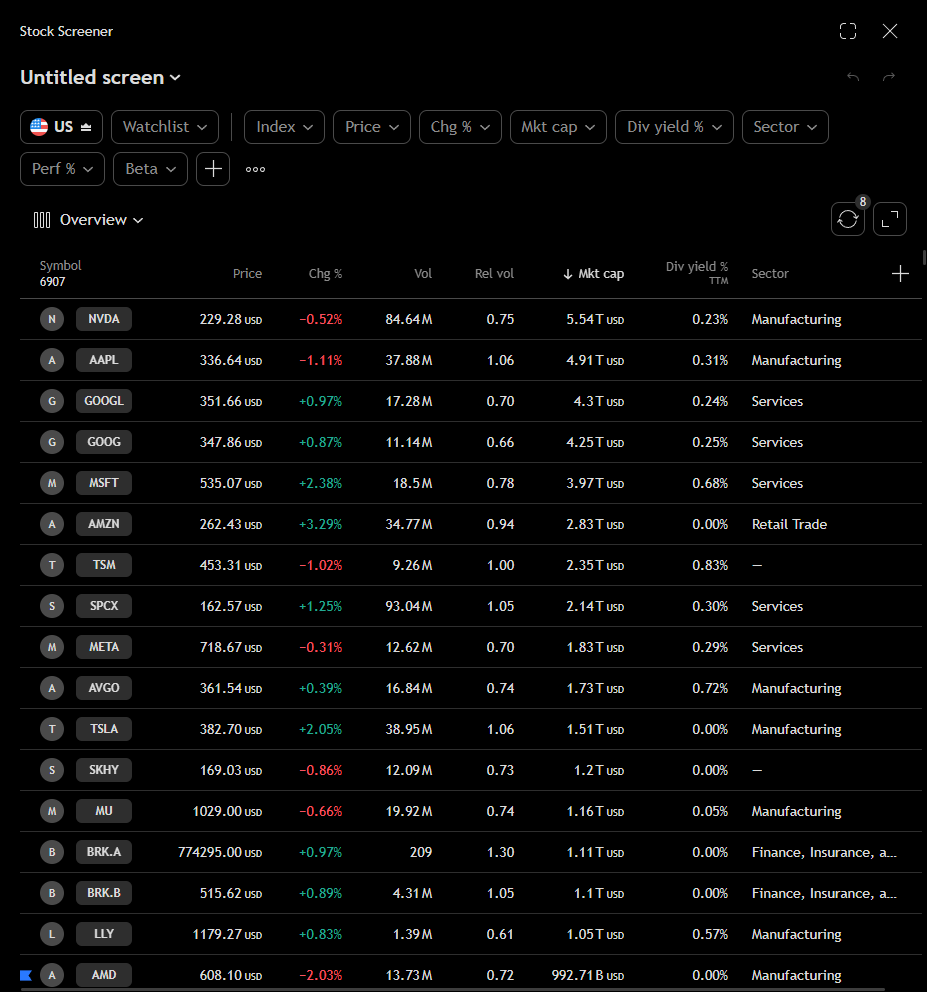
Task: Click the TSLA logo circle icon
Action: pos(52,729)
